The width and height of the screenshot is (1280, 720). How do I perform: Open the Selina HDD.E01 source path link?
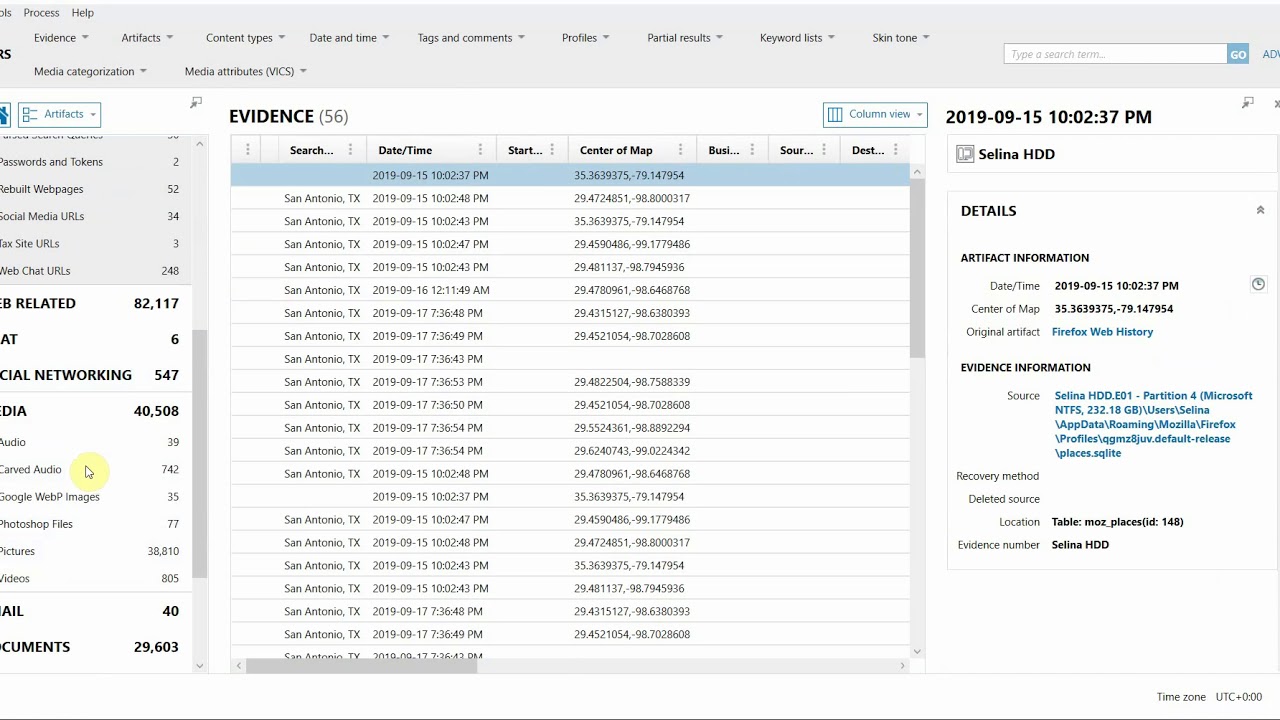tap(1153, 424)
